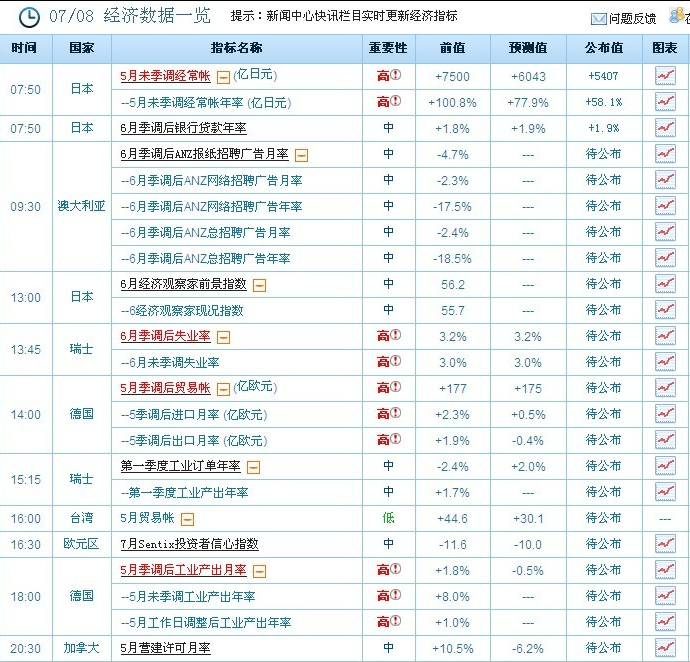The height and width of the screenshot is (662, 690).
Task: Open chart icon for ANZ总招聘广告年率 row
Action: click(665, 257)
